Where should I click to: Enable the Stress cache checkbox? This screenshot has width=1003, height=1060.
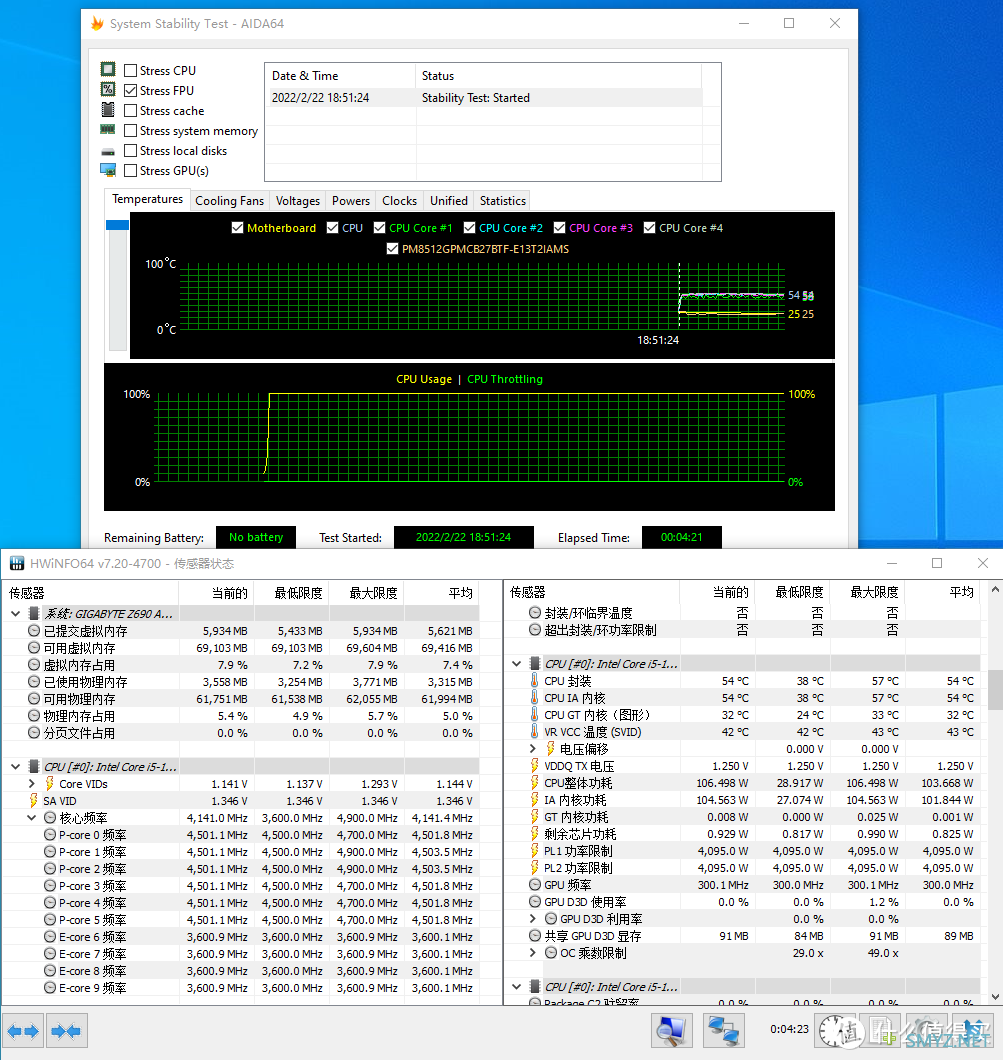131,110
